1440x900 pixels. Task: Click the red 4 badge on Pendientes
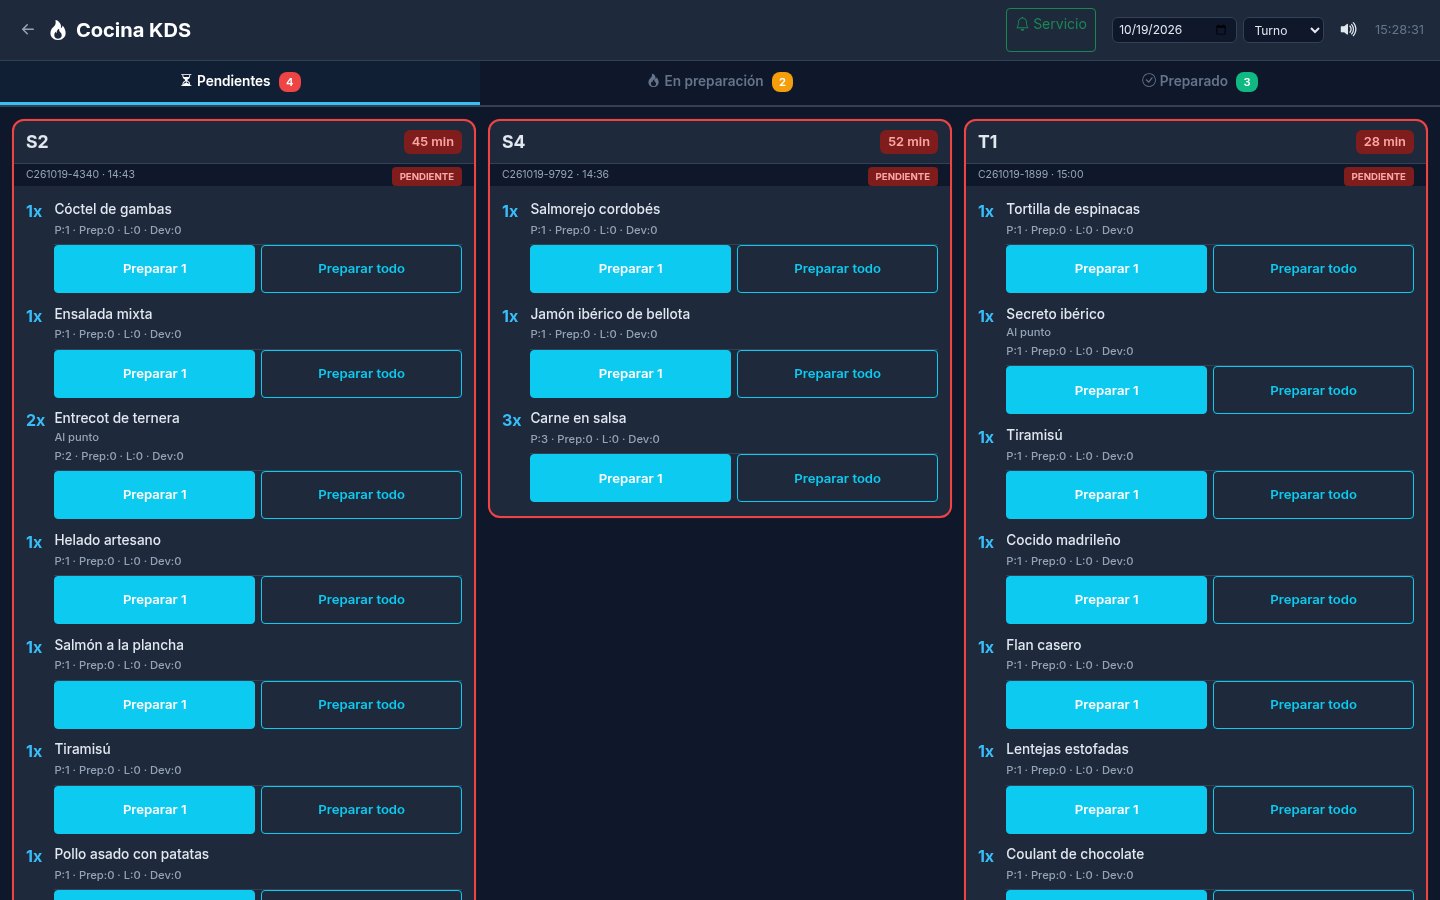pyautogui.click(x=290, y=82)
